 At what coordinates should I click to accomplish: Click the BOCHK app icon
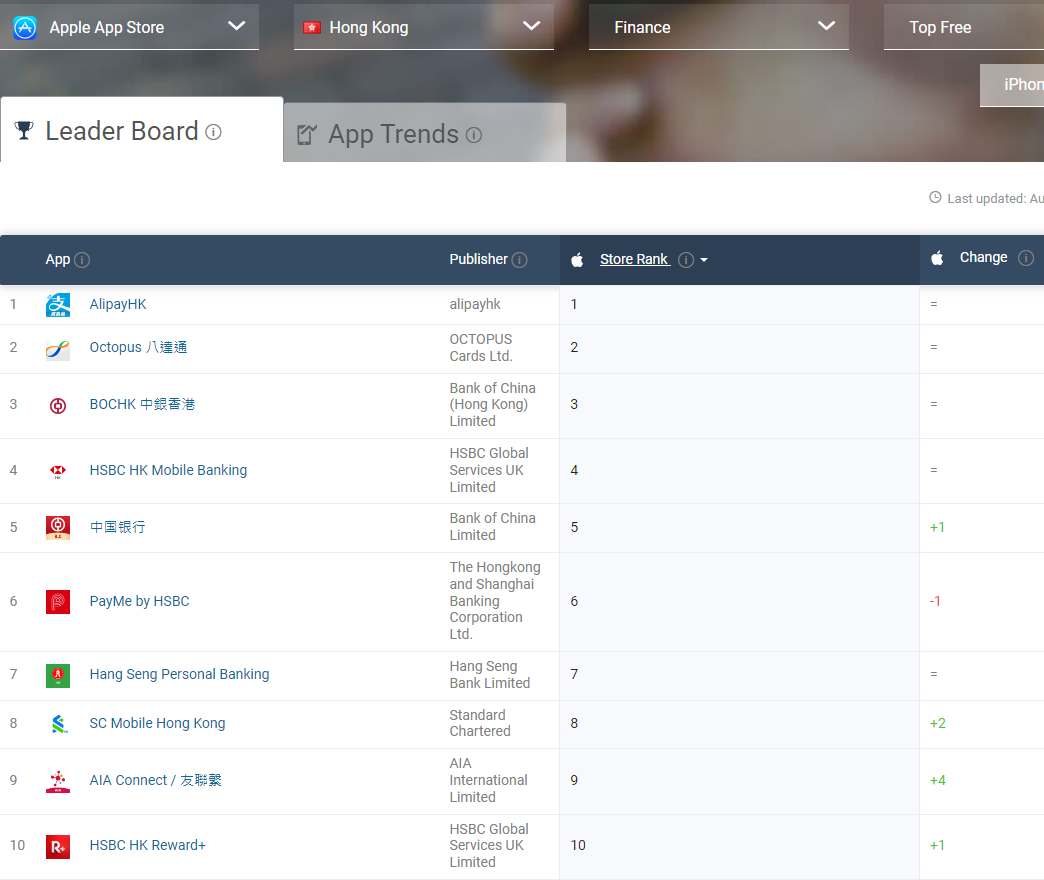tap(58, 405)
